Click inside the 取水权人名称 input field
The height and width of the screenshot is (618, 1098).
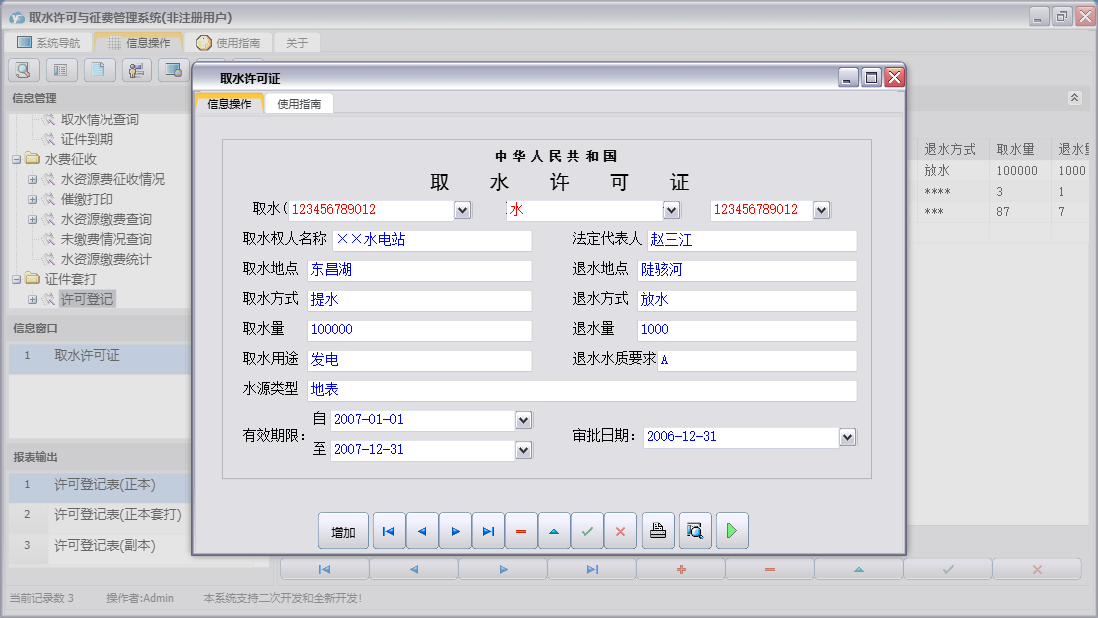coord(420,240)
